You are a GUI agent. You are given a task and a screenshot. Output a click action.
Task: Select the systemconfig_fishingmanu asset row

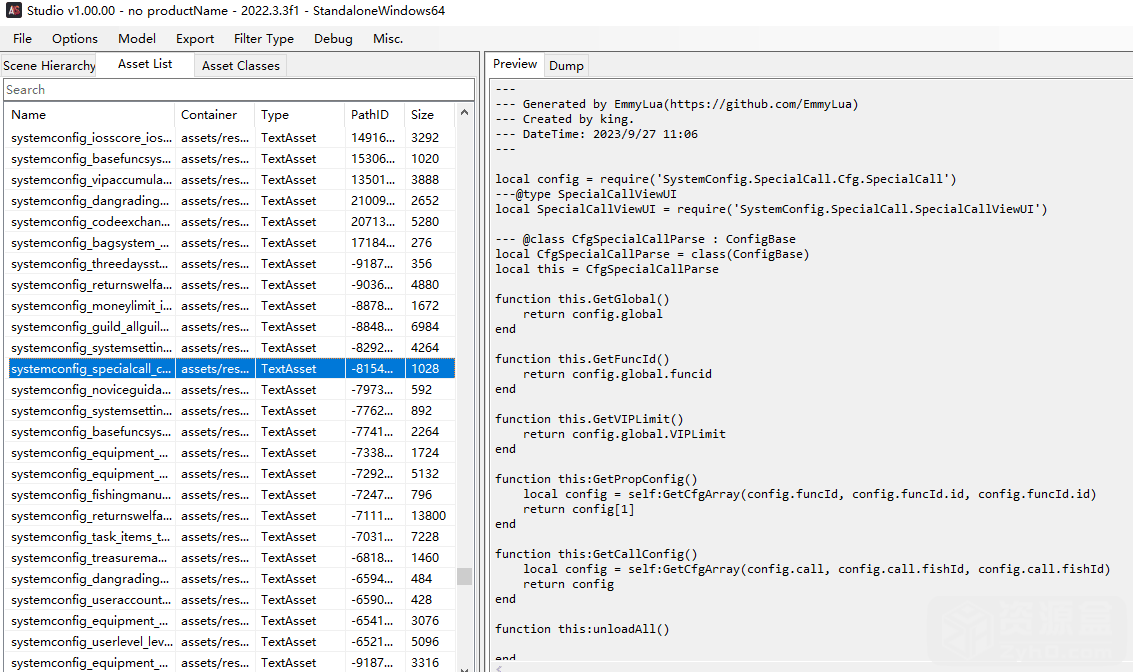(x=90, y=495)
